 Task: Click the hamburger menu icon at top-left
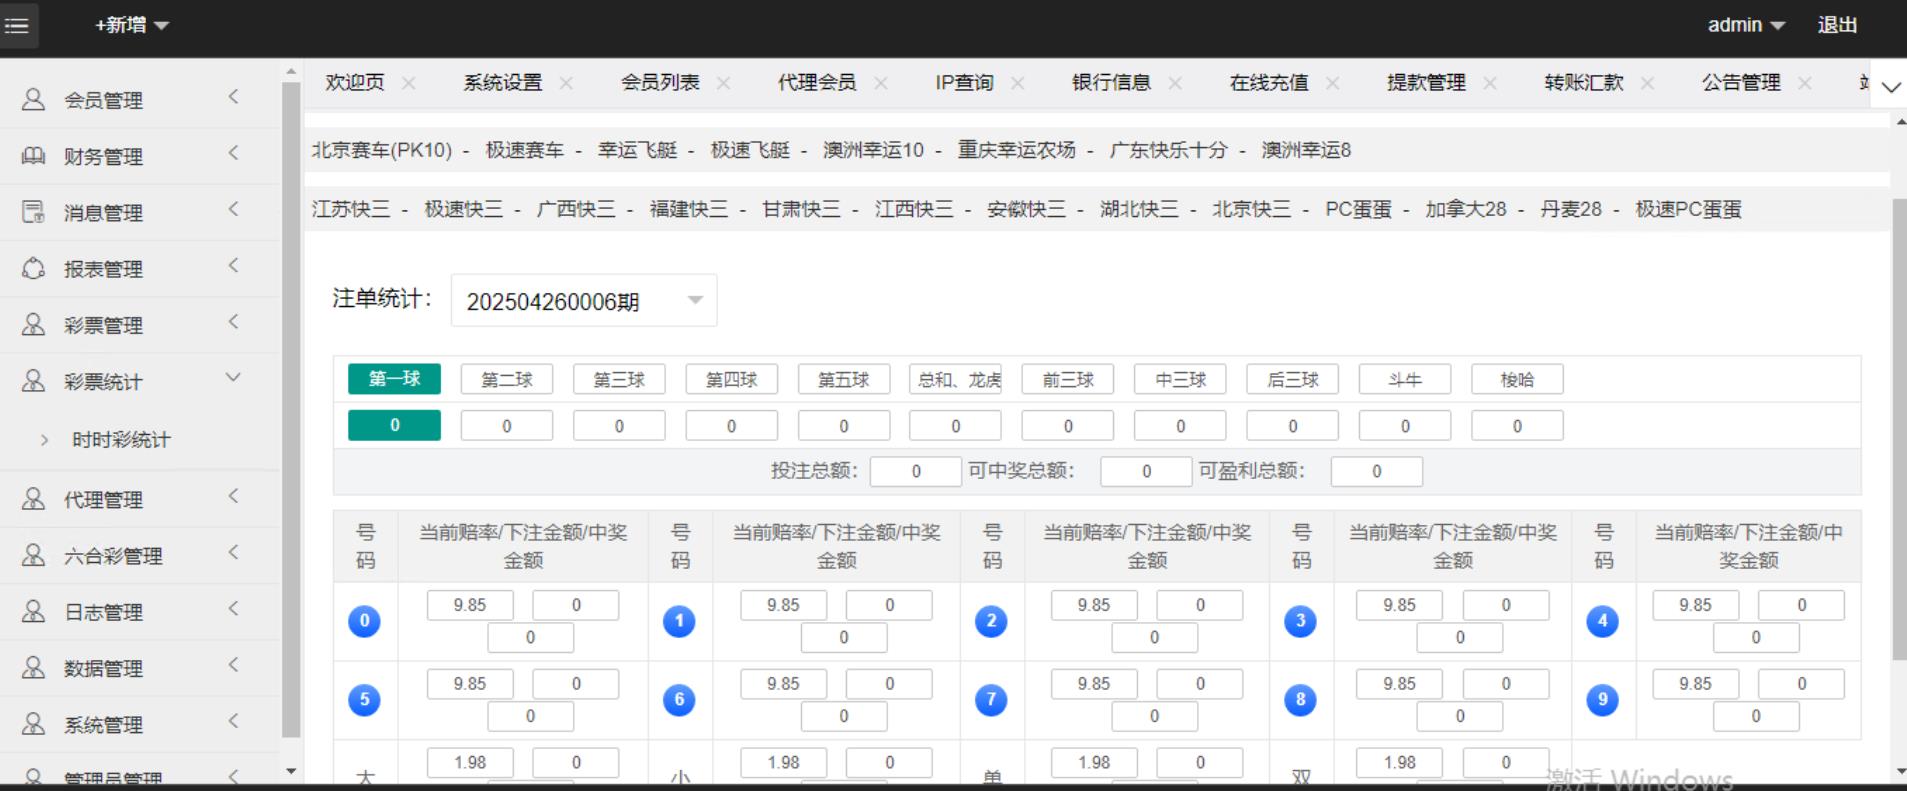(17, 25)
